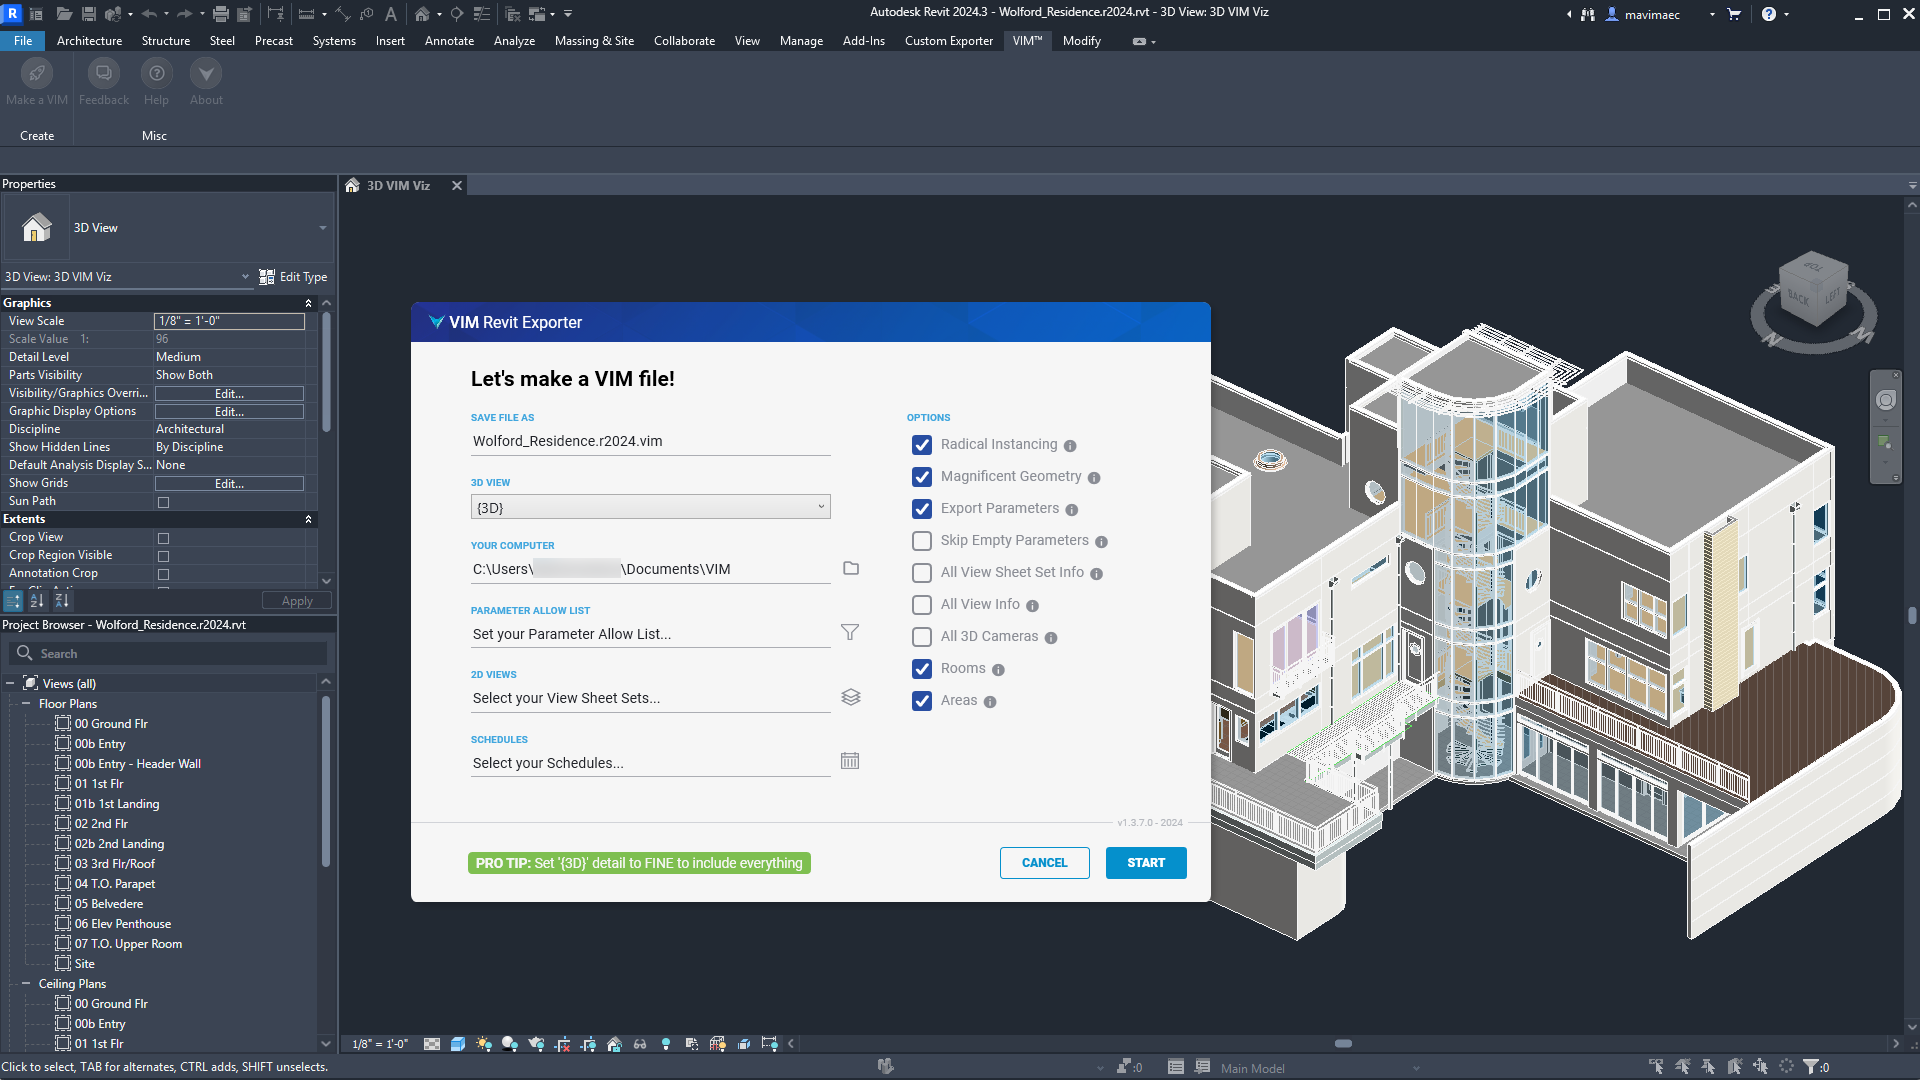Open the parameter allow list filter icon

pos(850,632)
